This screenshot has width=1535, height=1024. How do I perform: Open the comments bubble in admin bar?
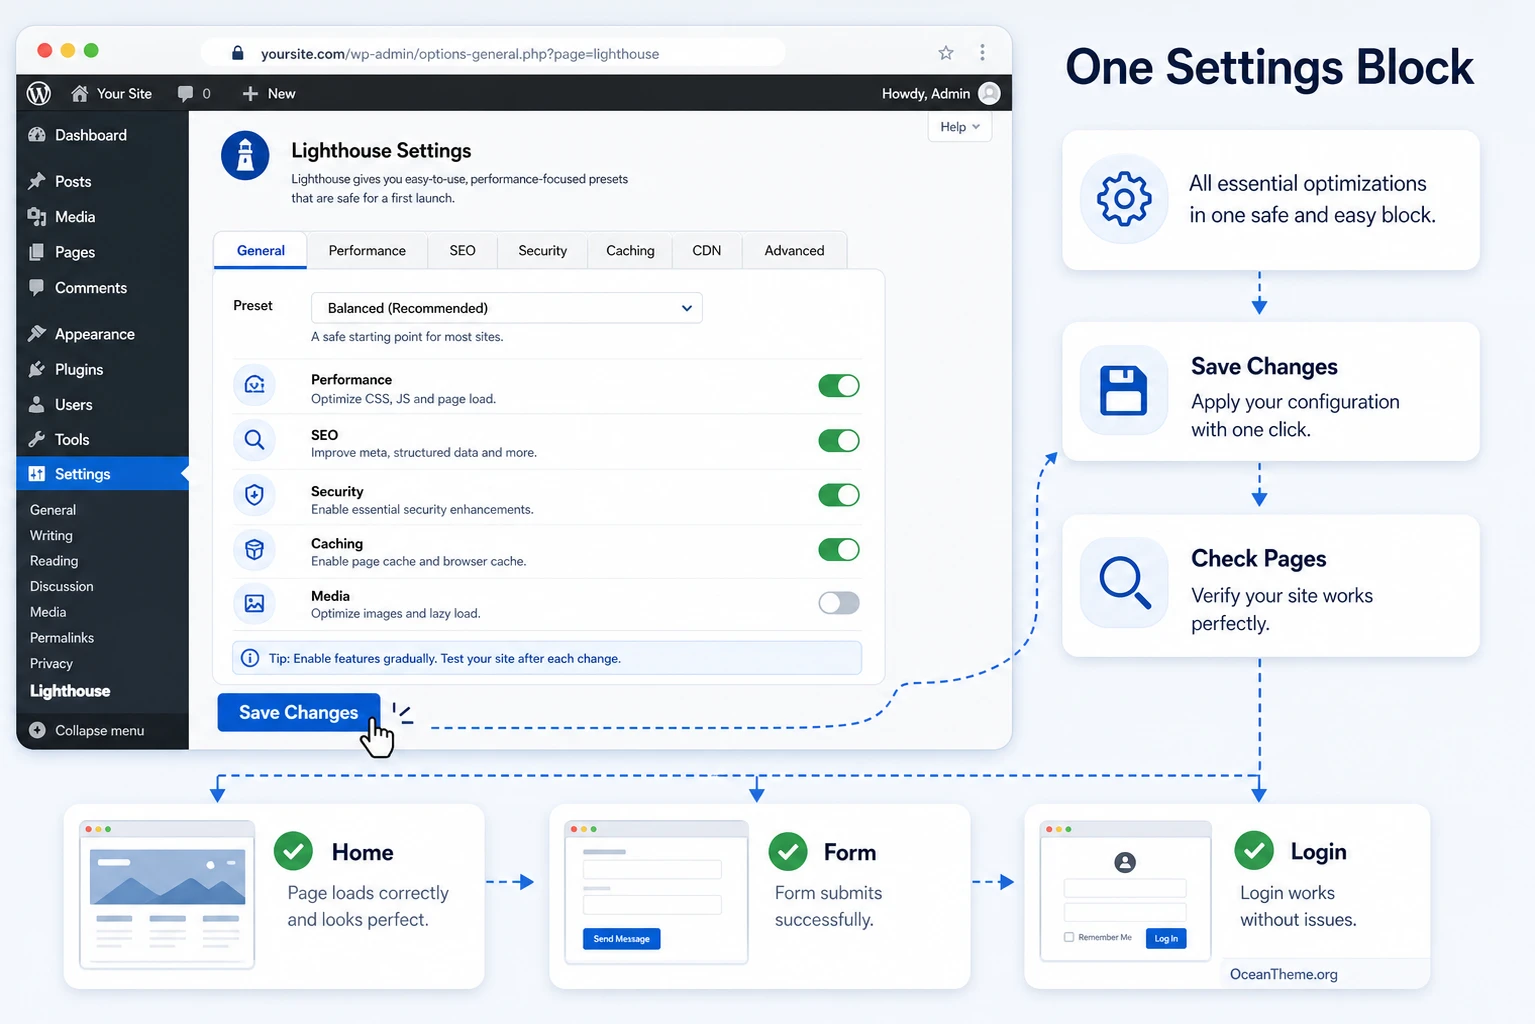(185, 93)
